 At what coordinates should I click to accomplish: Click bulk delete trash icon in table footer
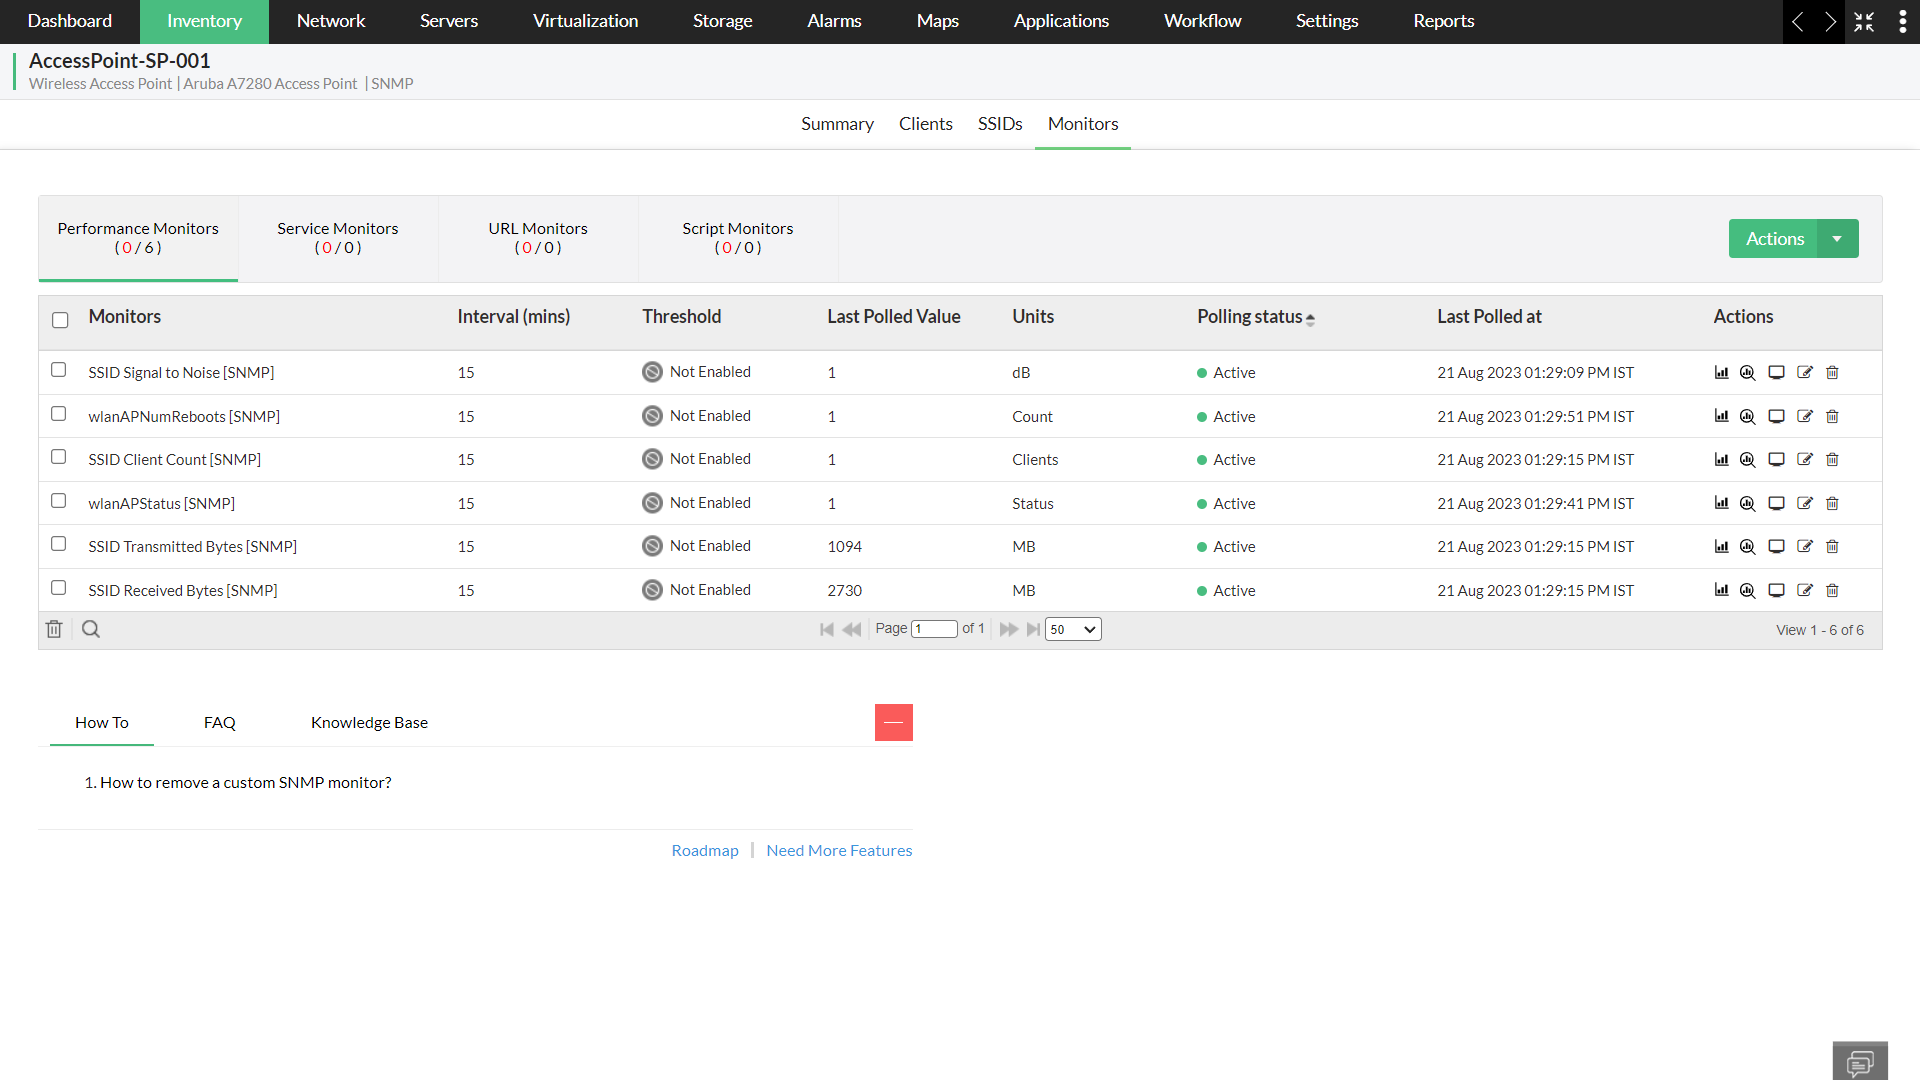[54, 629]
